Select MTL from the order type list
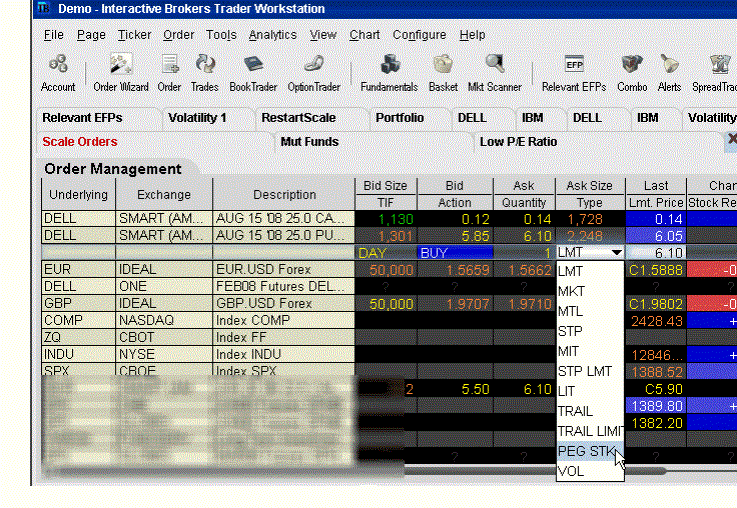737x508 pixels. [590, 311]
